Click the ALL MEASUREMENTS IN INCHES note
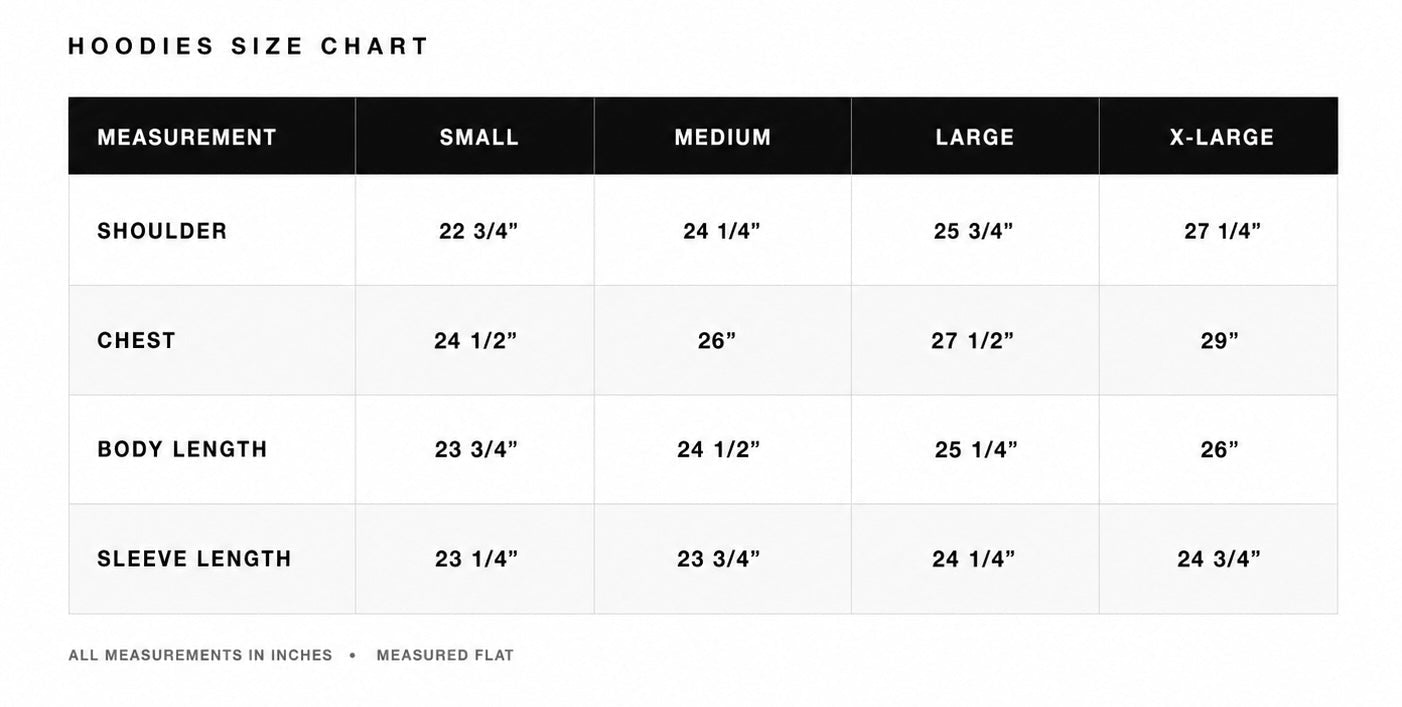 point(200,655)
